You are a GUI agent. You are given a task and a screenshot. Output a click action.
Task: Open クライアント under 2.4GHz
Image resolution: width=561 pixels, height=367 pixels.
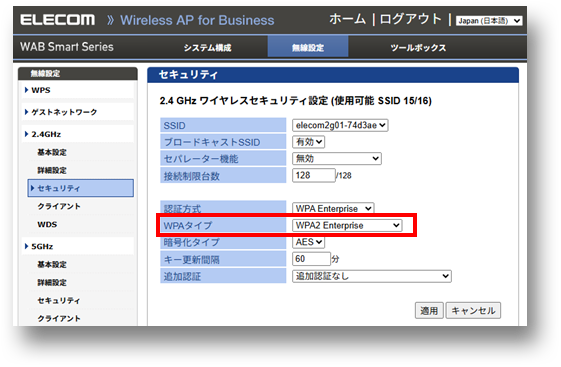[x=59, y=206]
